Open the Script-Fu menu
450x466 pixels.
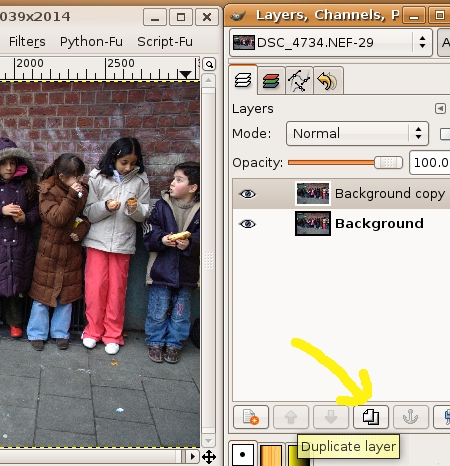coord(165,42)
